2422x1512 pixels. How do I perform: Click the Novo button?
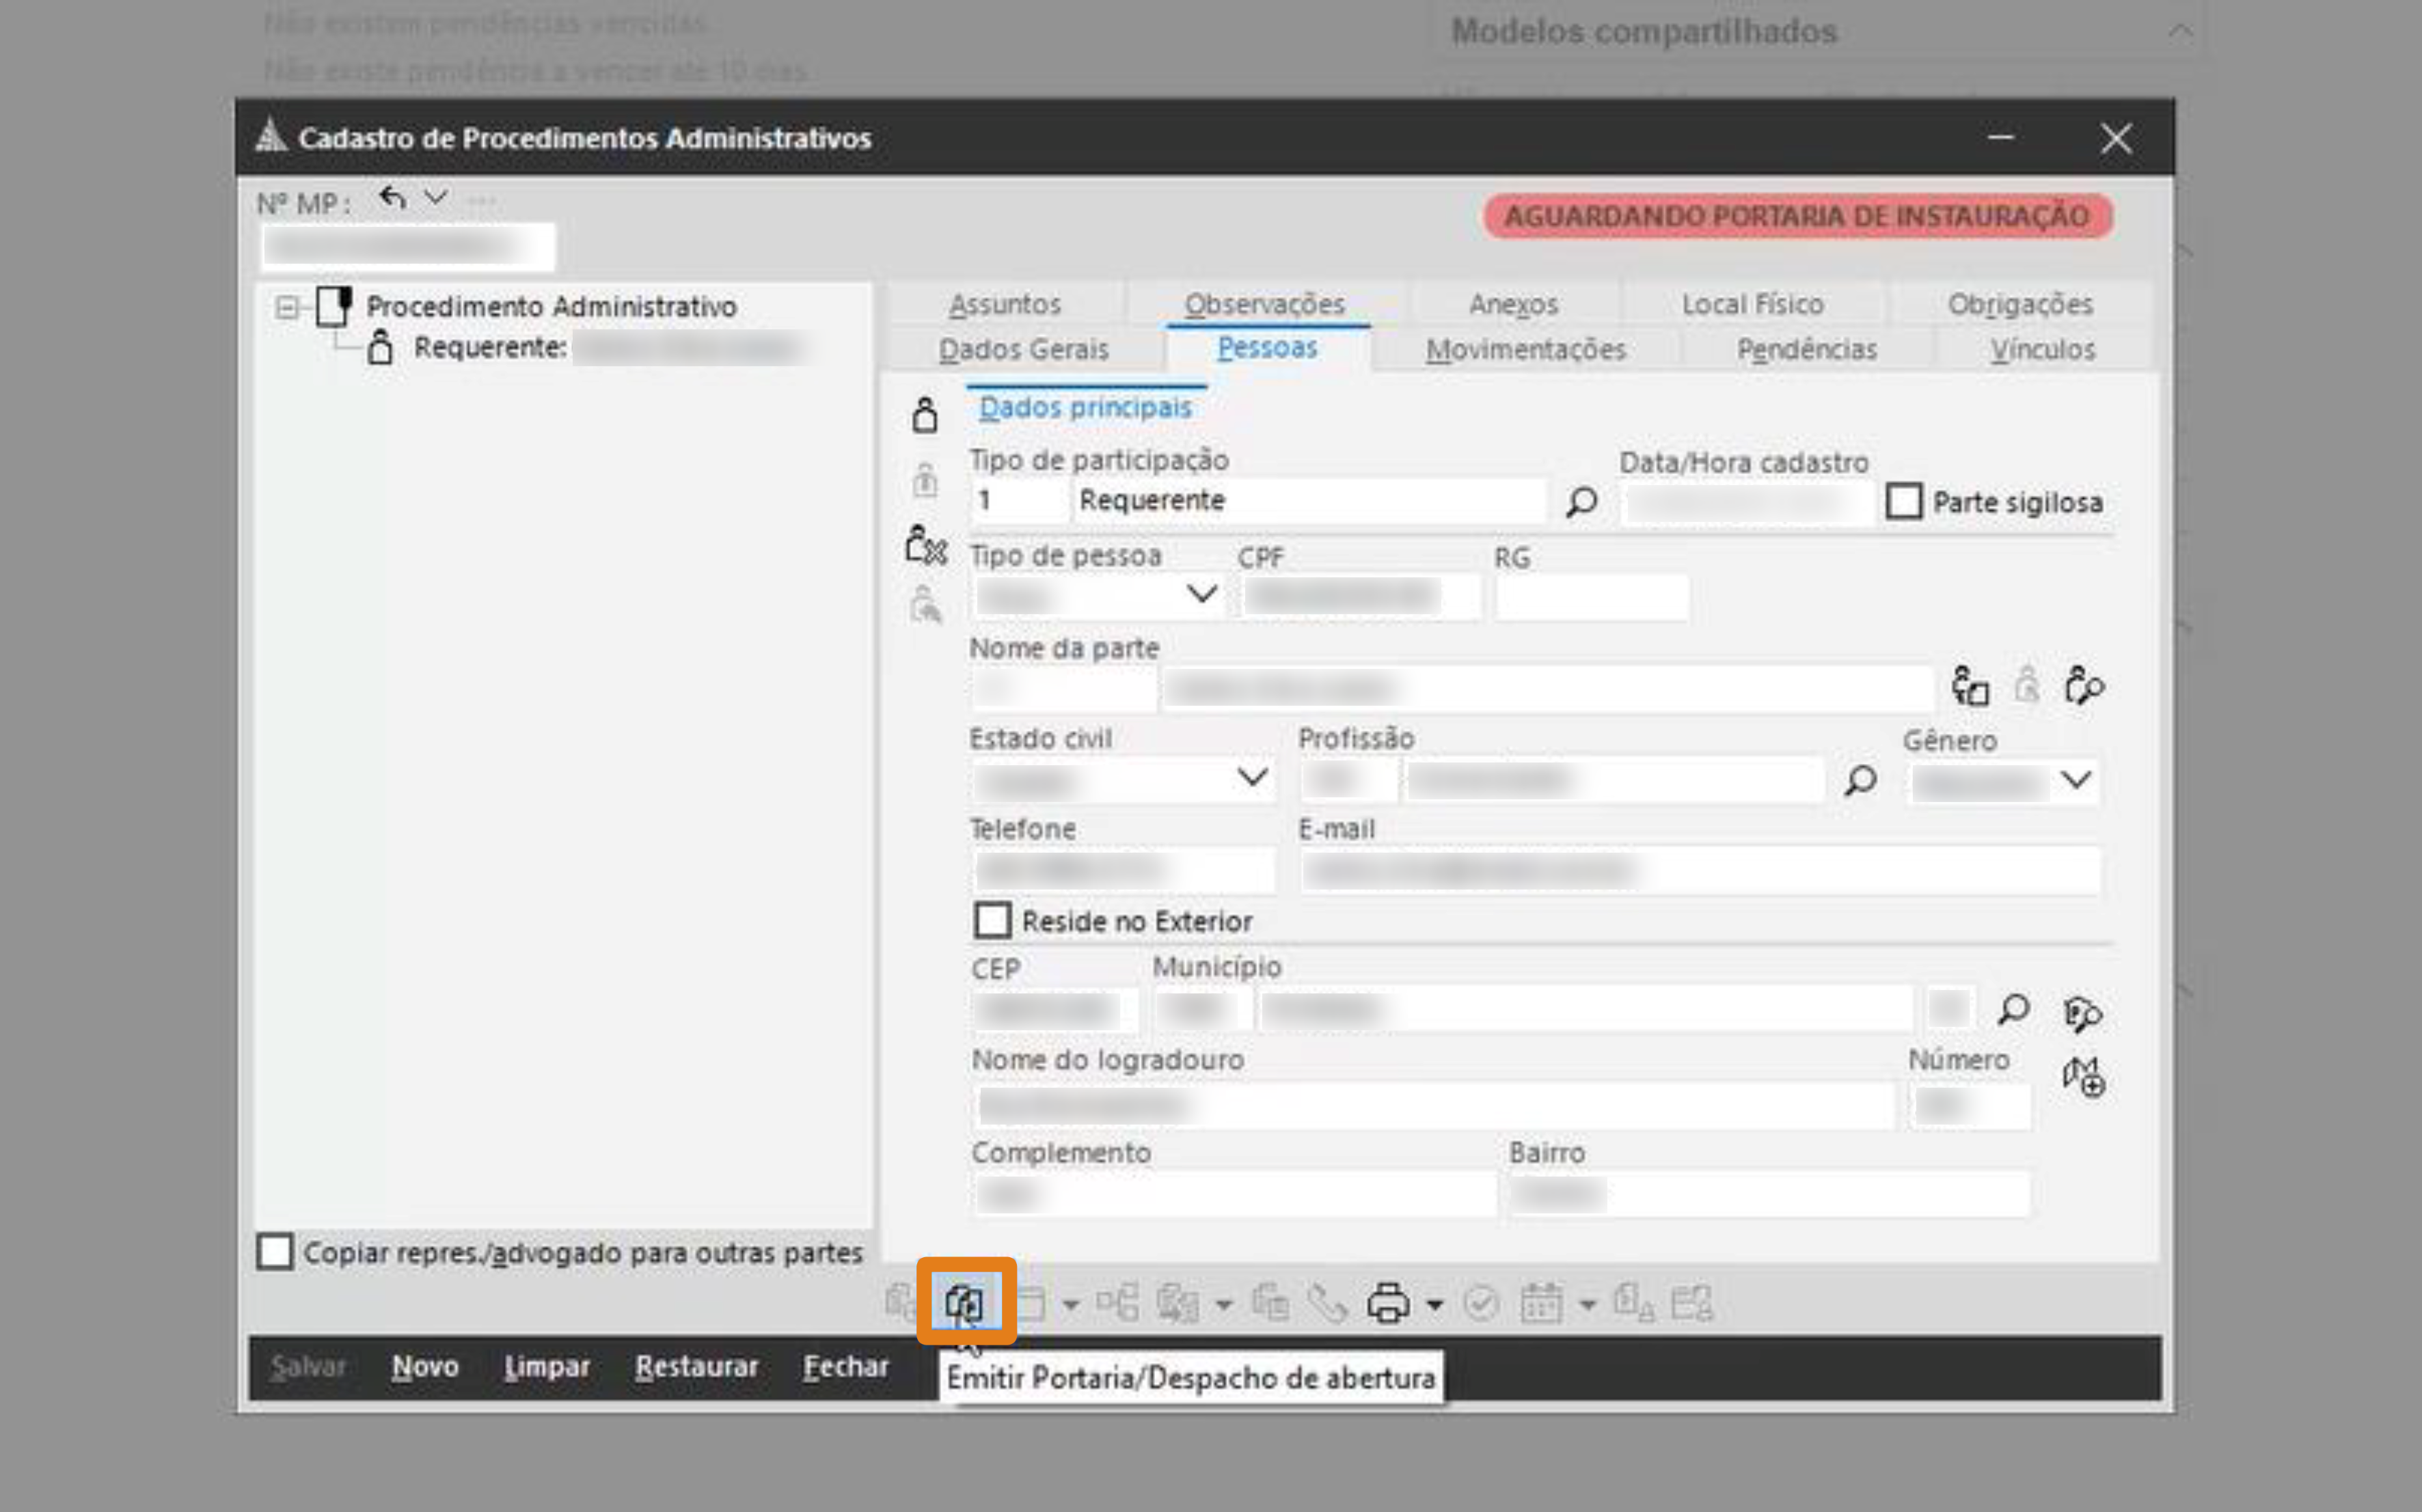click(425, 1366)
